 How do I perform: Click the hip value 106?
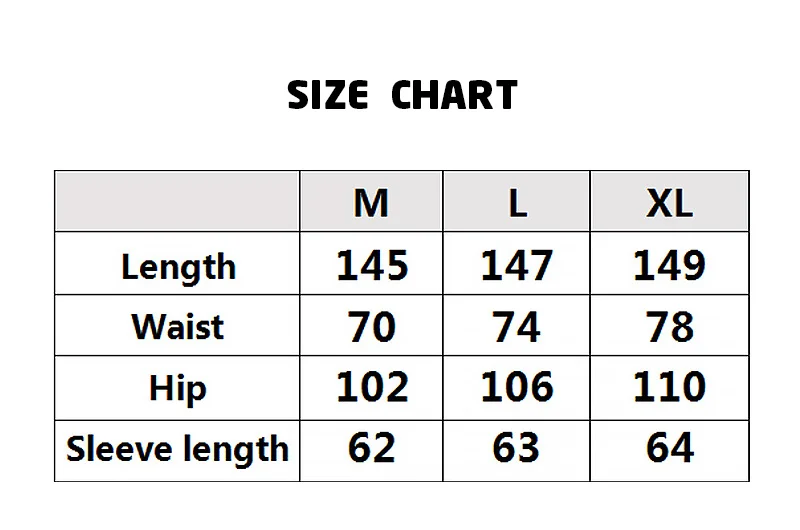point(517,387)
